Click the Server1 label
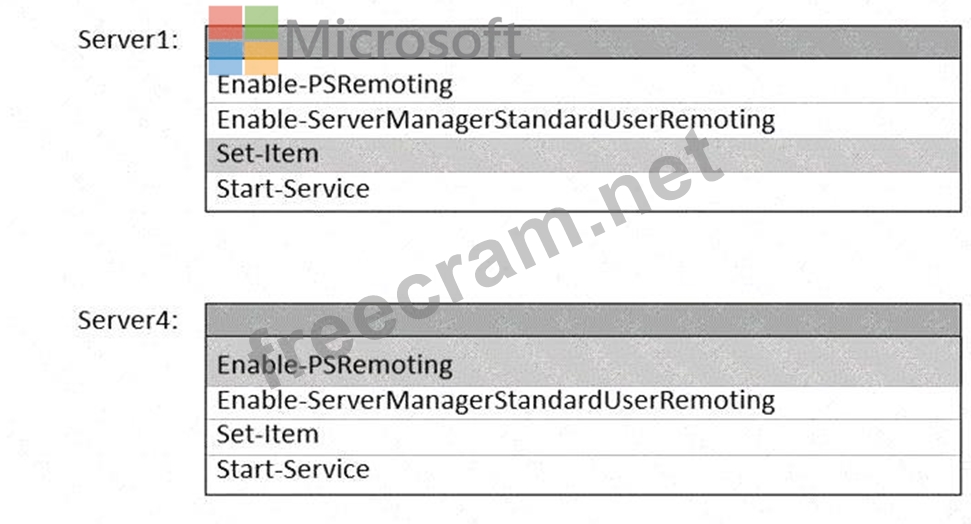This screenshot has height=524, width=971. pyautogui.click(x=129, y=41)
